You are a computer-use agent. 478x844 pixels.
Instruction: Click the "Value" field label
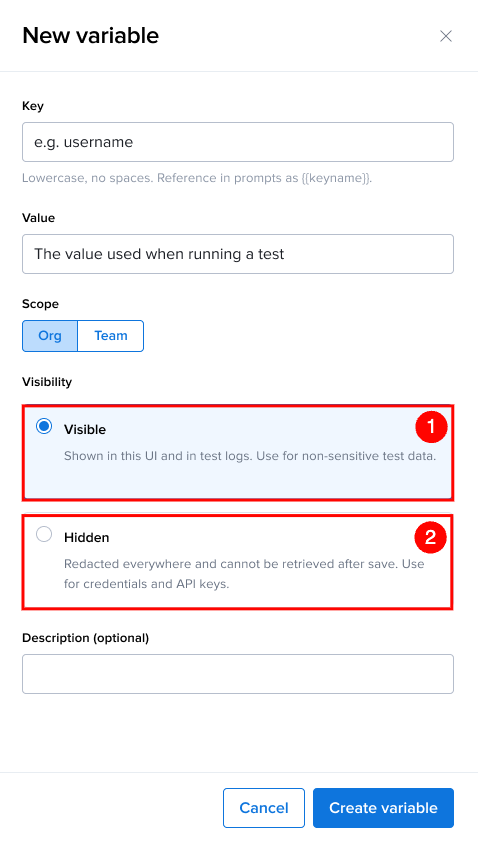click(38, 218)
